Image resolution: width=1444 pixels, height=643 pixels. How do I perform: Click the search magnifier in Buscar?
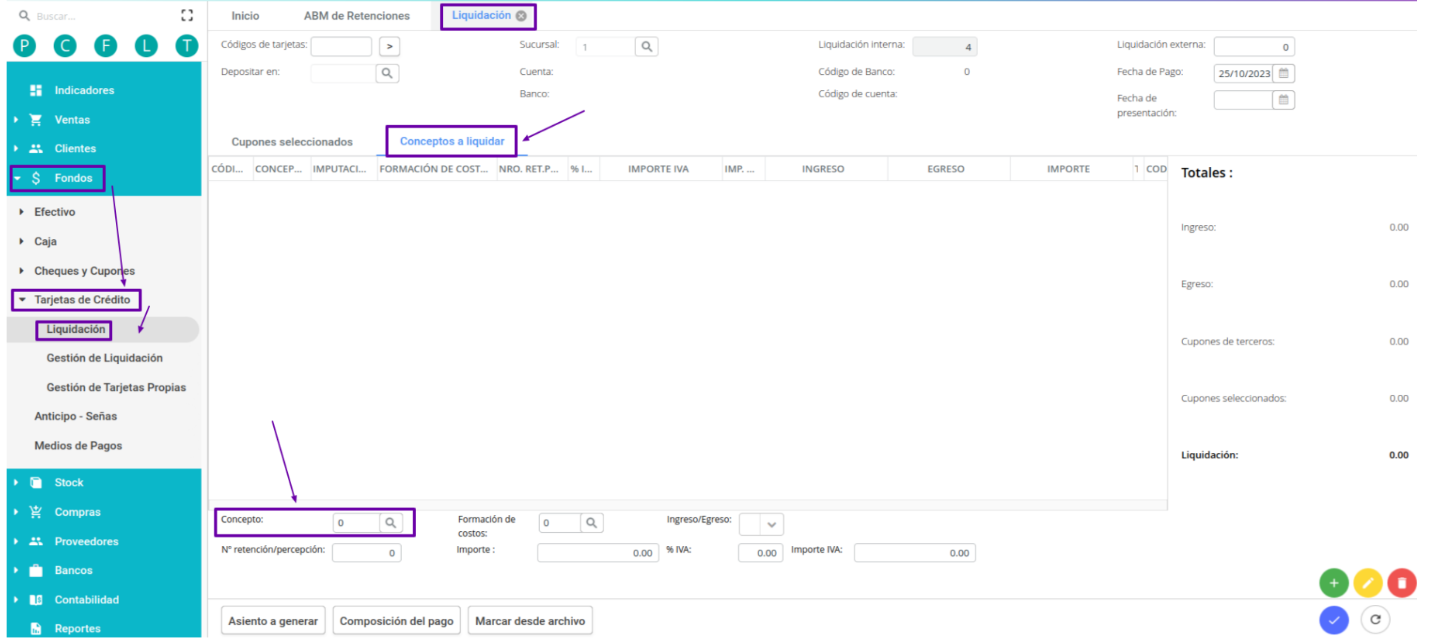(x=25, y=17)
